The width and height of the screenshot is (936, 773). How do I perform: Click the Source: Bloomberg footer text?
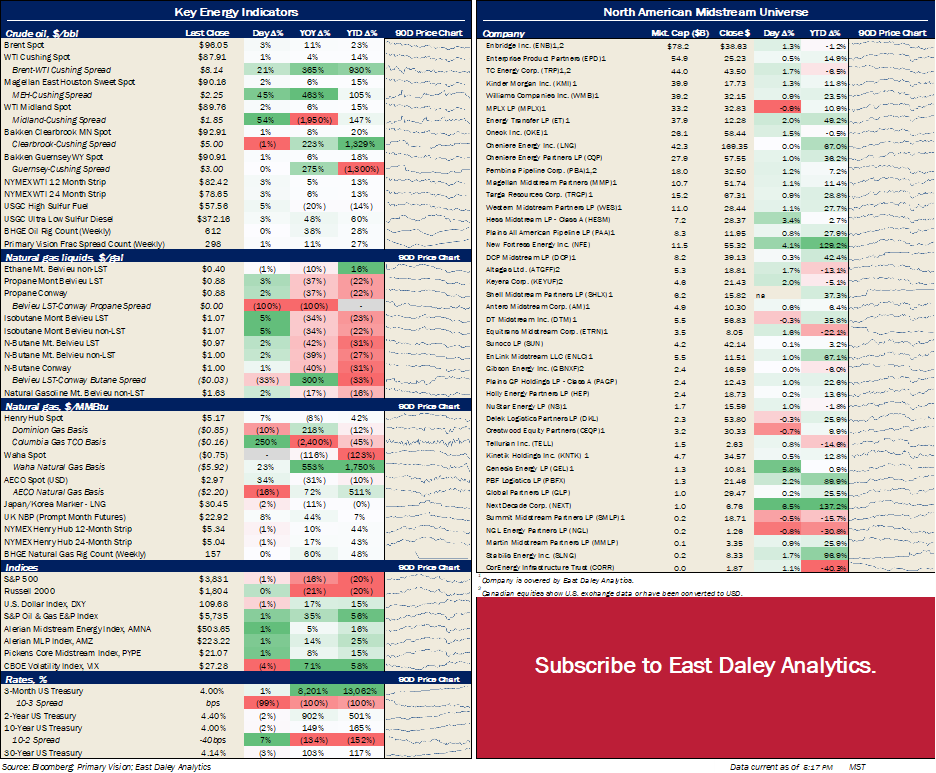[106, 767]
